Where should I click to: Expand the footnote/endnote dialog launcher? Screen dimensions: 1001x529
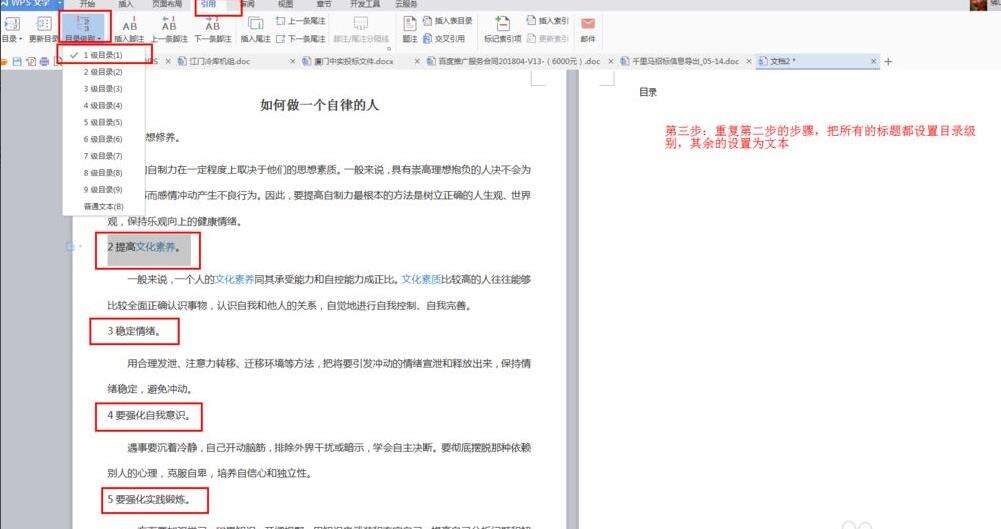[388, 48]
